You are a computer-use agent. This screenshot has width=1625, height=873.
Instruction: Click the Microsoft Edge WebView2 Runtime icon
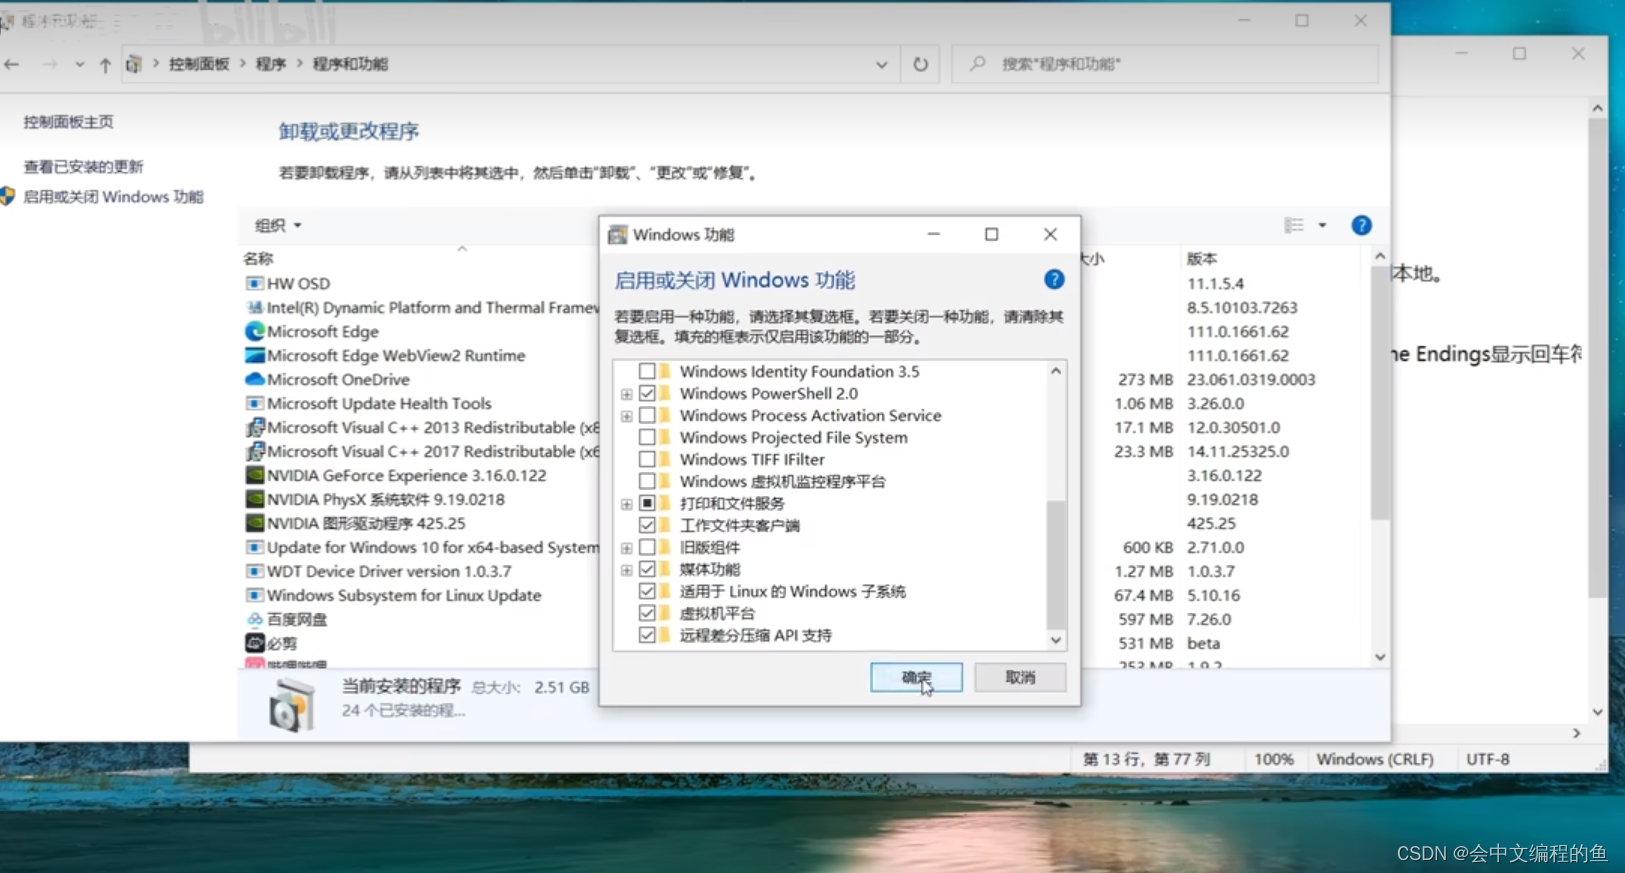tap(255, 355)
